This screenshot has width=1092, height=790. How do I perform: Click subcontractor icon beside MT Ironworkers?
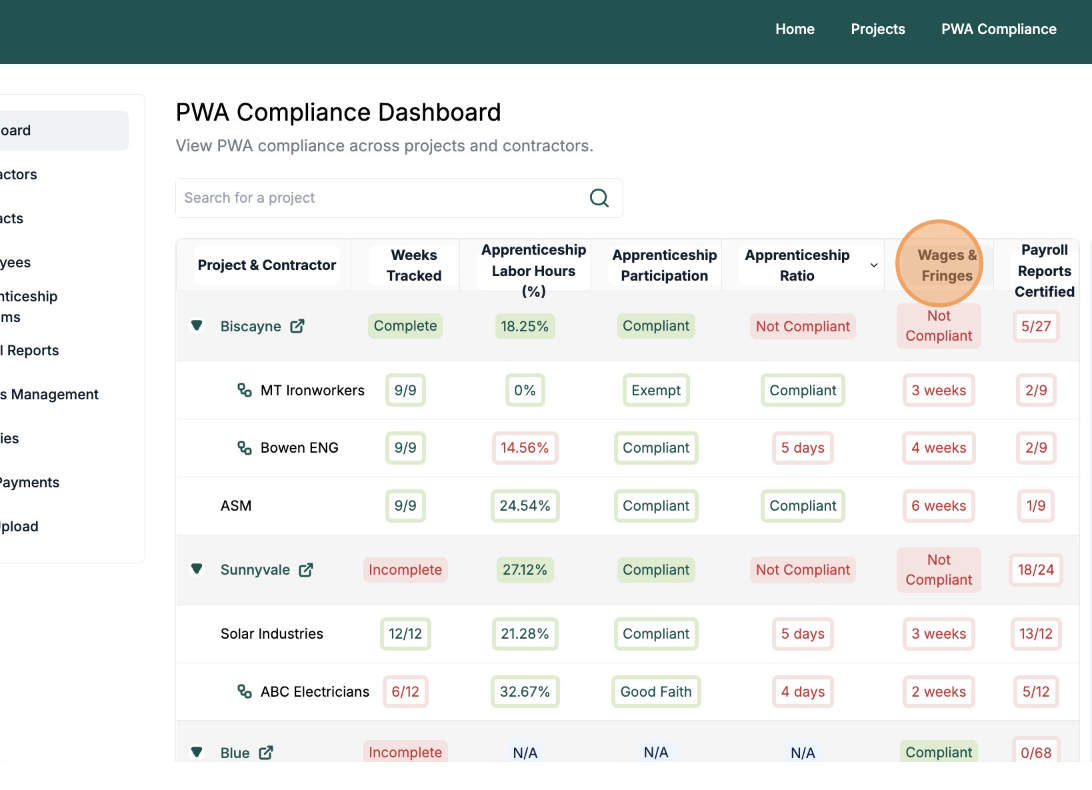tap(244, 391)
